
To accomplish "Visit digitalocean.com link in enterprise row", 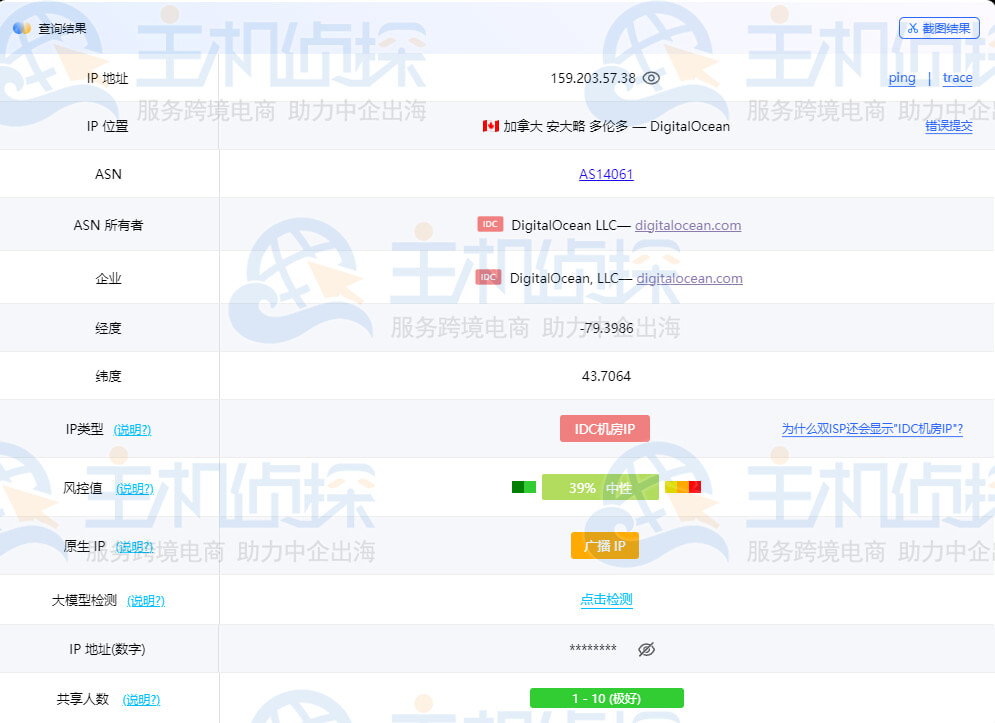I will (689, 278).
